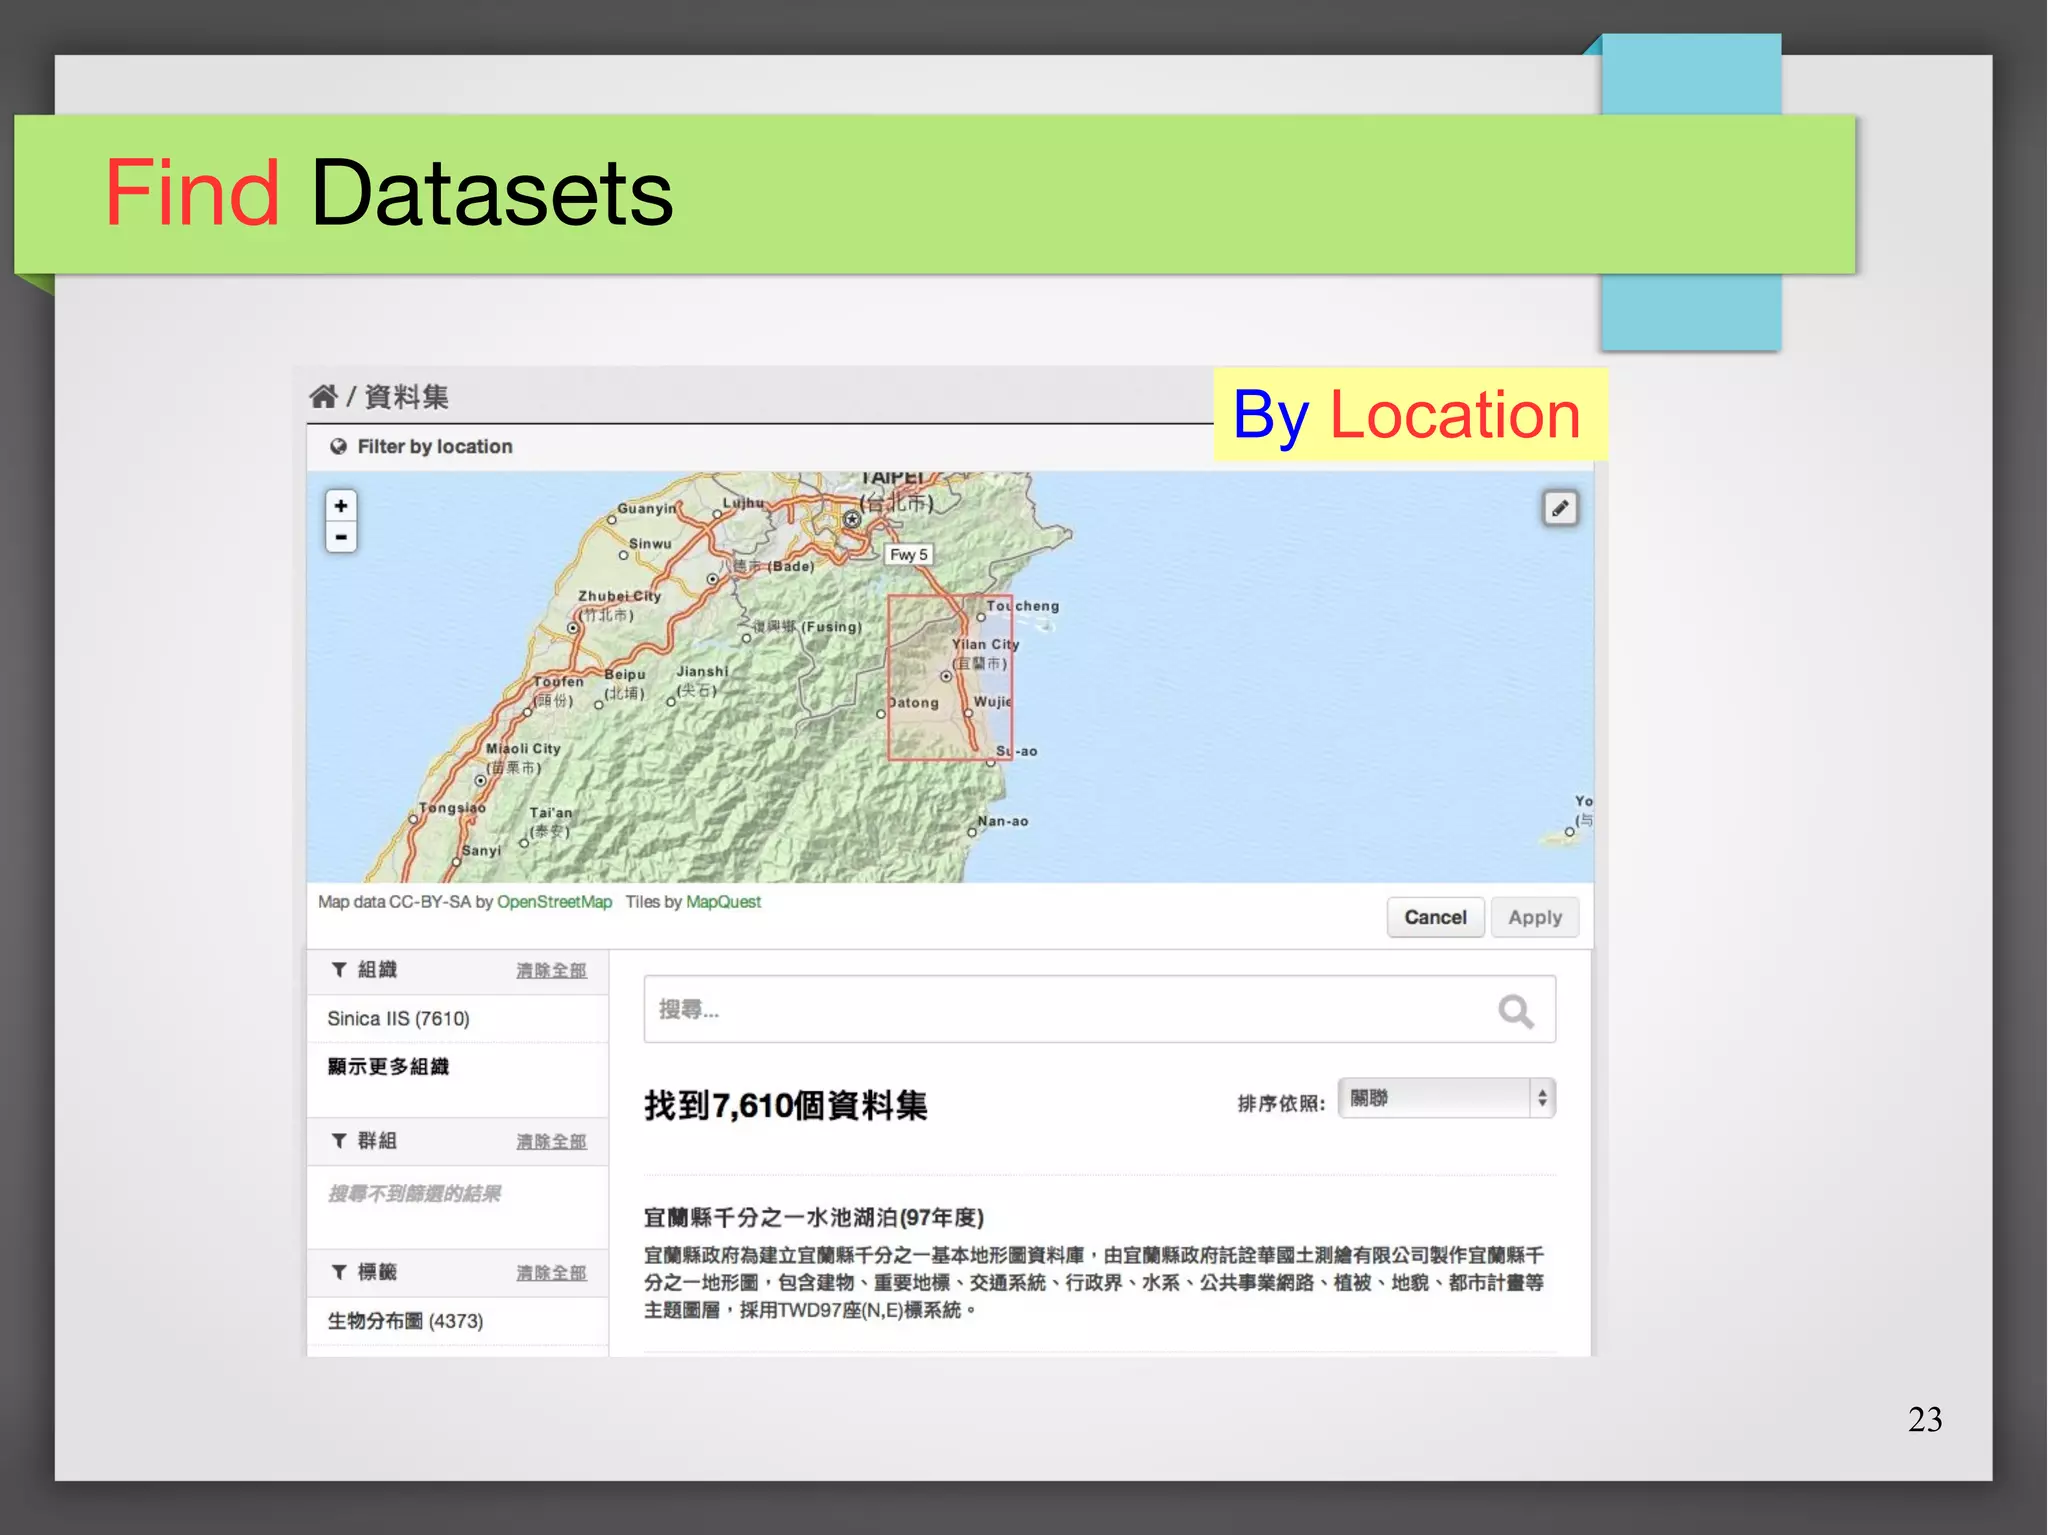
Task: Open dataset 宜蘭縣千分之一水池湖泊(97年度)
Action: [813, 1217]
